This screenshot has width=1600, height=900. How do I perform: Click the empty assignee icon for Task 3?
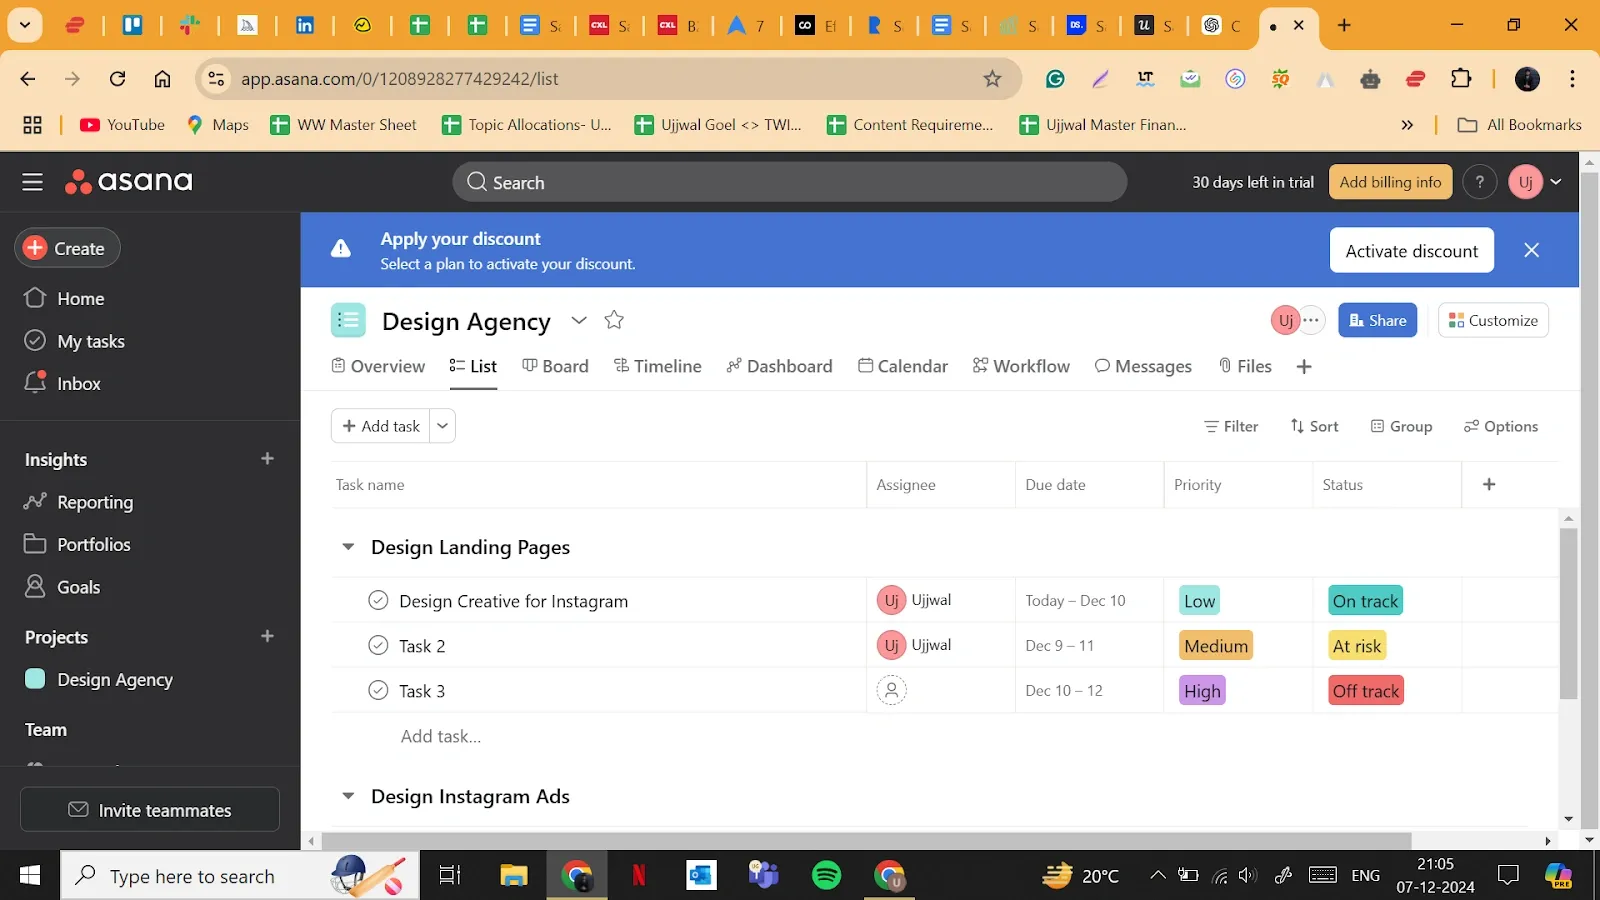pos(891,691)
